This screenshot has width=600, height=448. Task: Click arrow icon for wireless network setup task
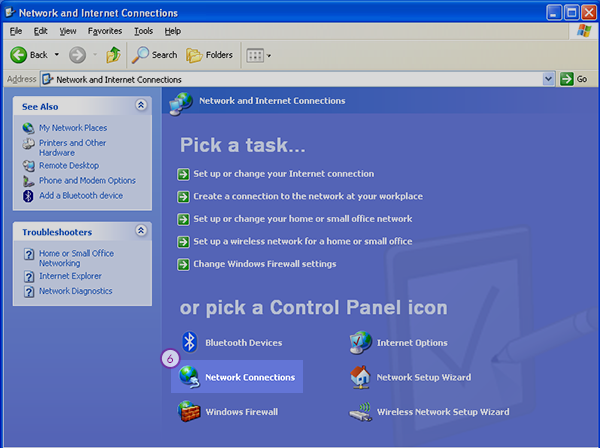[x=184, y=242]
